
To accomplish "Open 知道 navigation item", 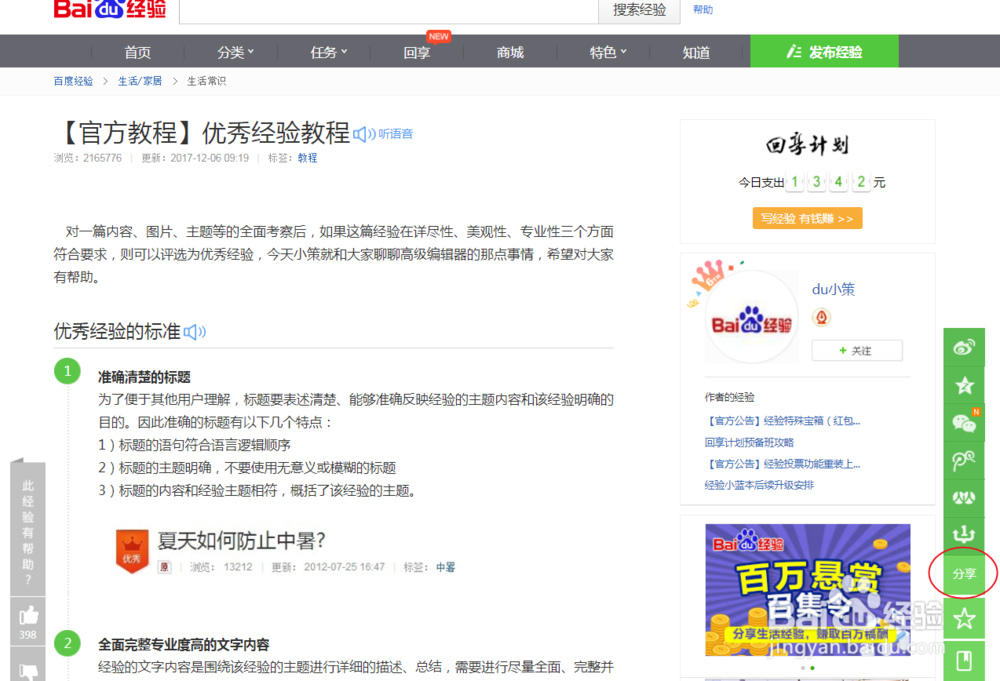I will pyautogui.click(x=696, y=52).
